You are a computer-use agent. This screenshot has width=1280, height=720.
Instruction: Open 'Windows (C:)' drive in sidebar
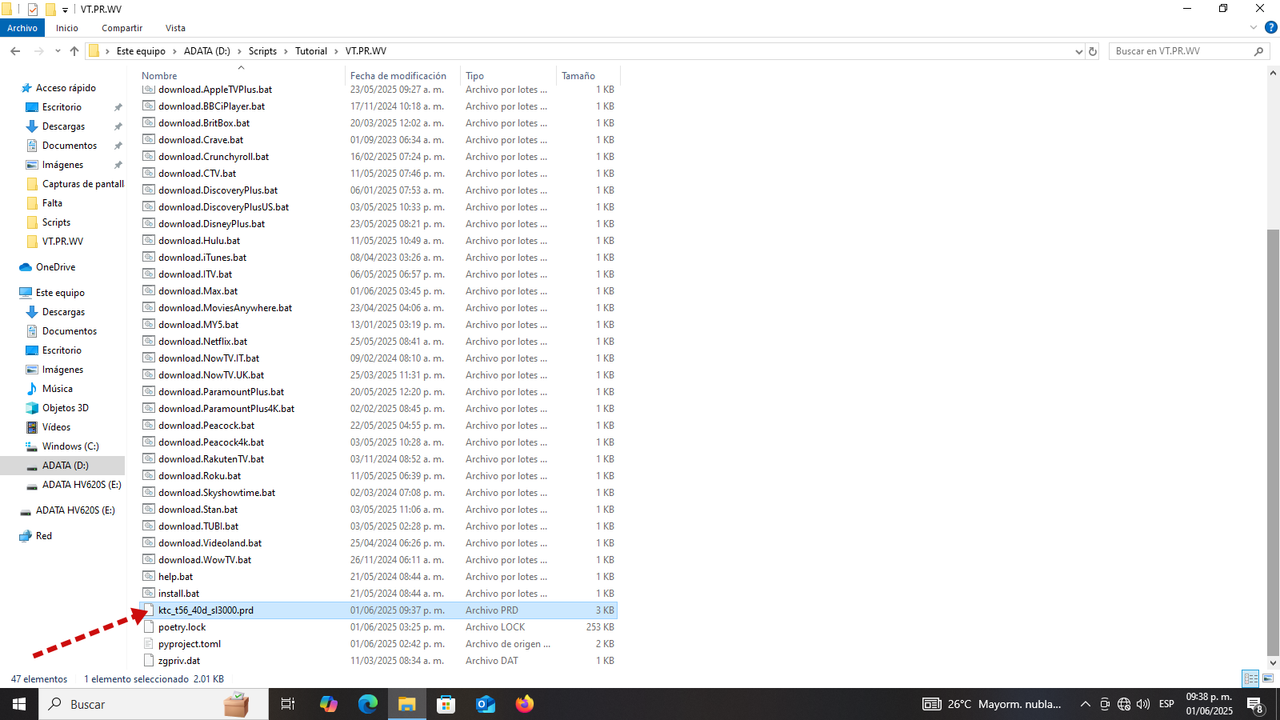70,446
